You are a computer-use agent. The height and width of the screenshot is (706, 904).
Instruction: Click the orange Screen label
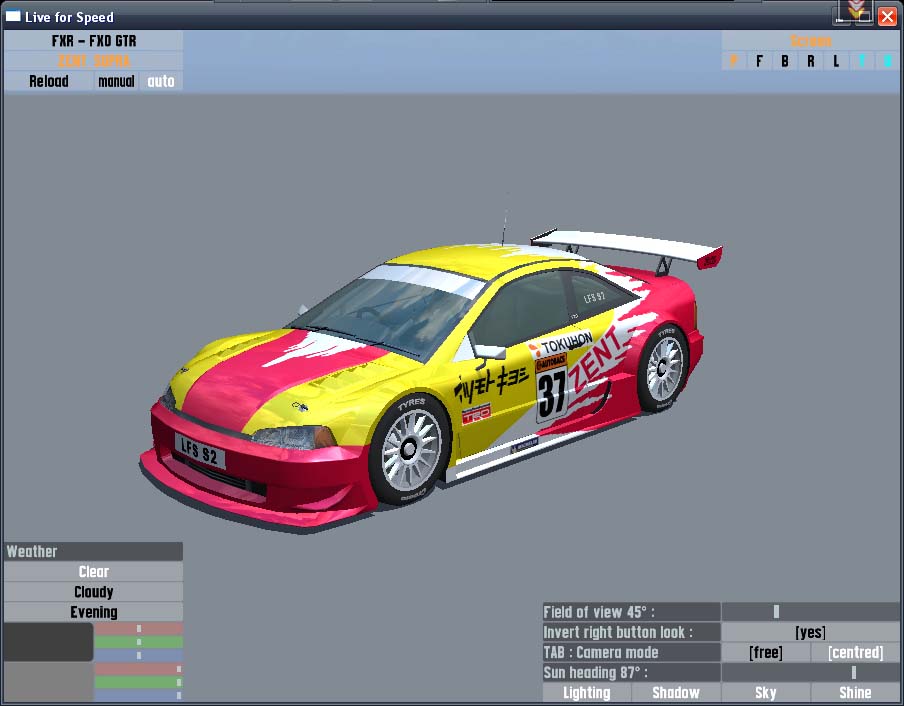tap(810, 41)
